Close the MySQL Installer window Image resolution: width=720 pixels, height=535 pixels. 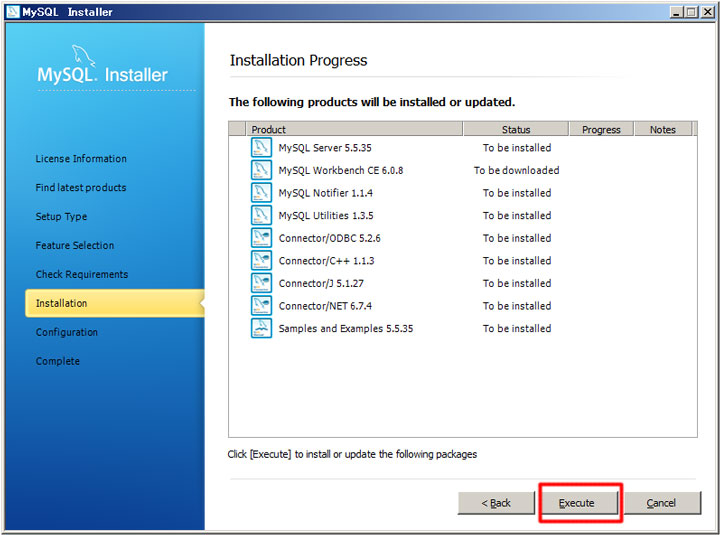707,12
